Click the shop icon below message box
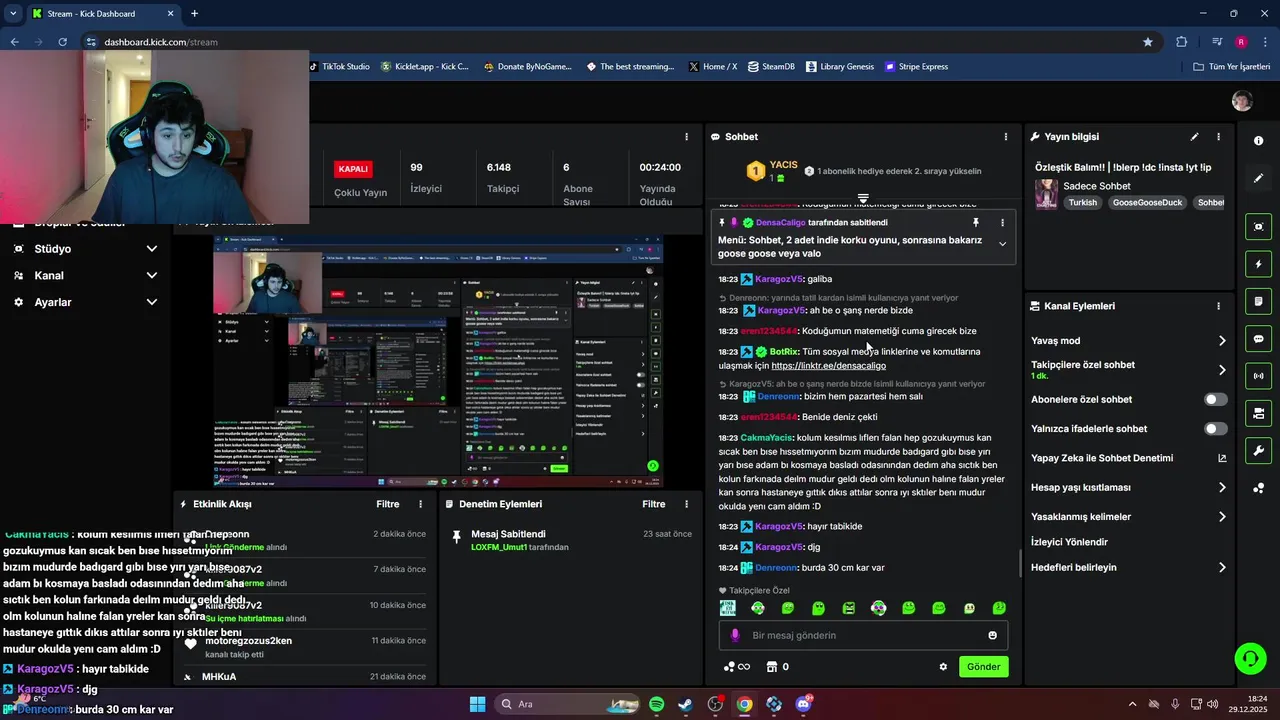Screen dimensions: 1280x720 771,667
